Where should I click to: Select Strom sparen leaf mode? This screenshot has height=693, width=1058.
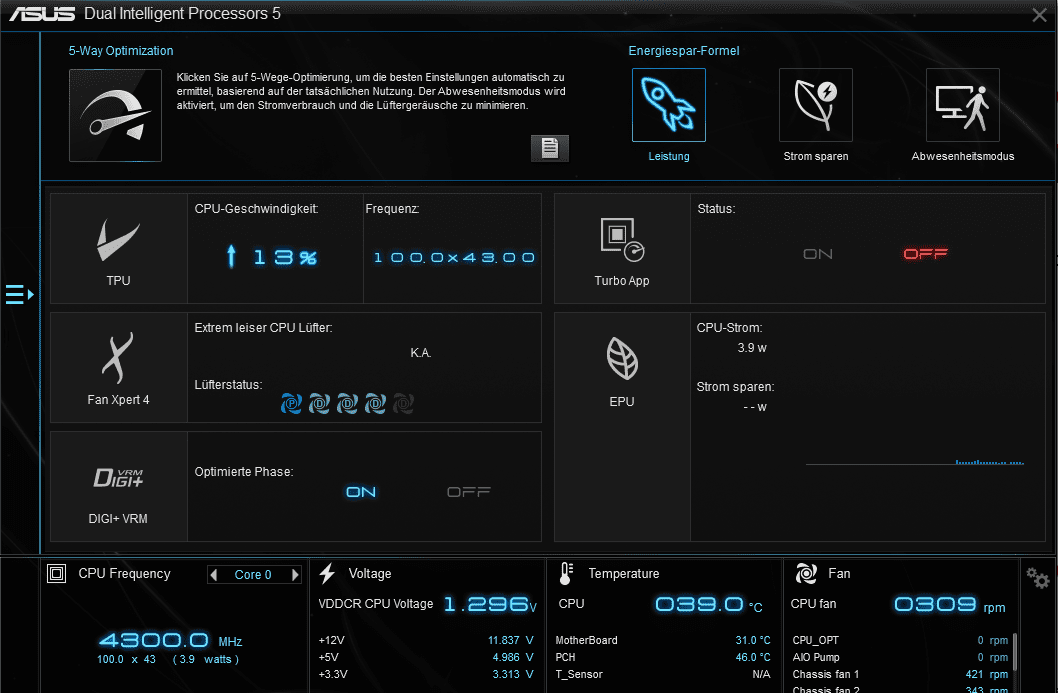pos(816,105)
